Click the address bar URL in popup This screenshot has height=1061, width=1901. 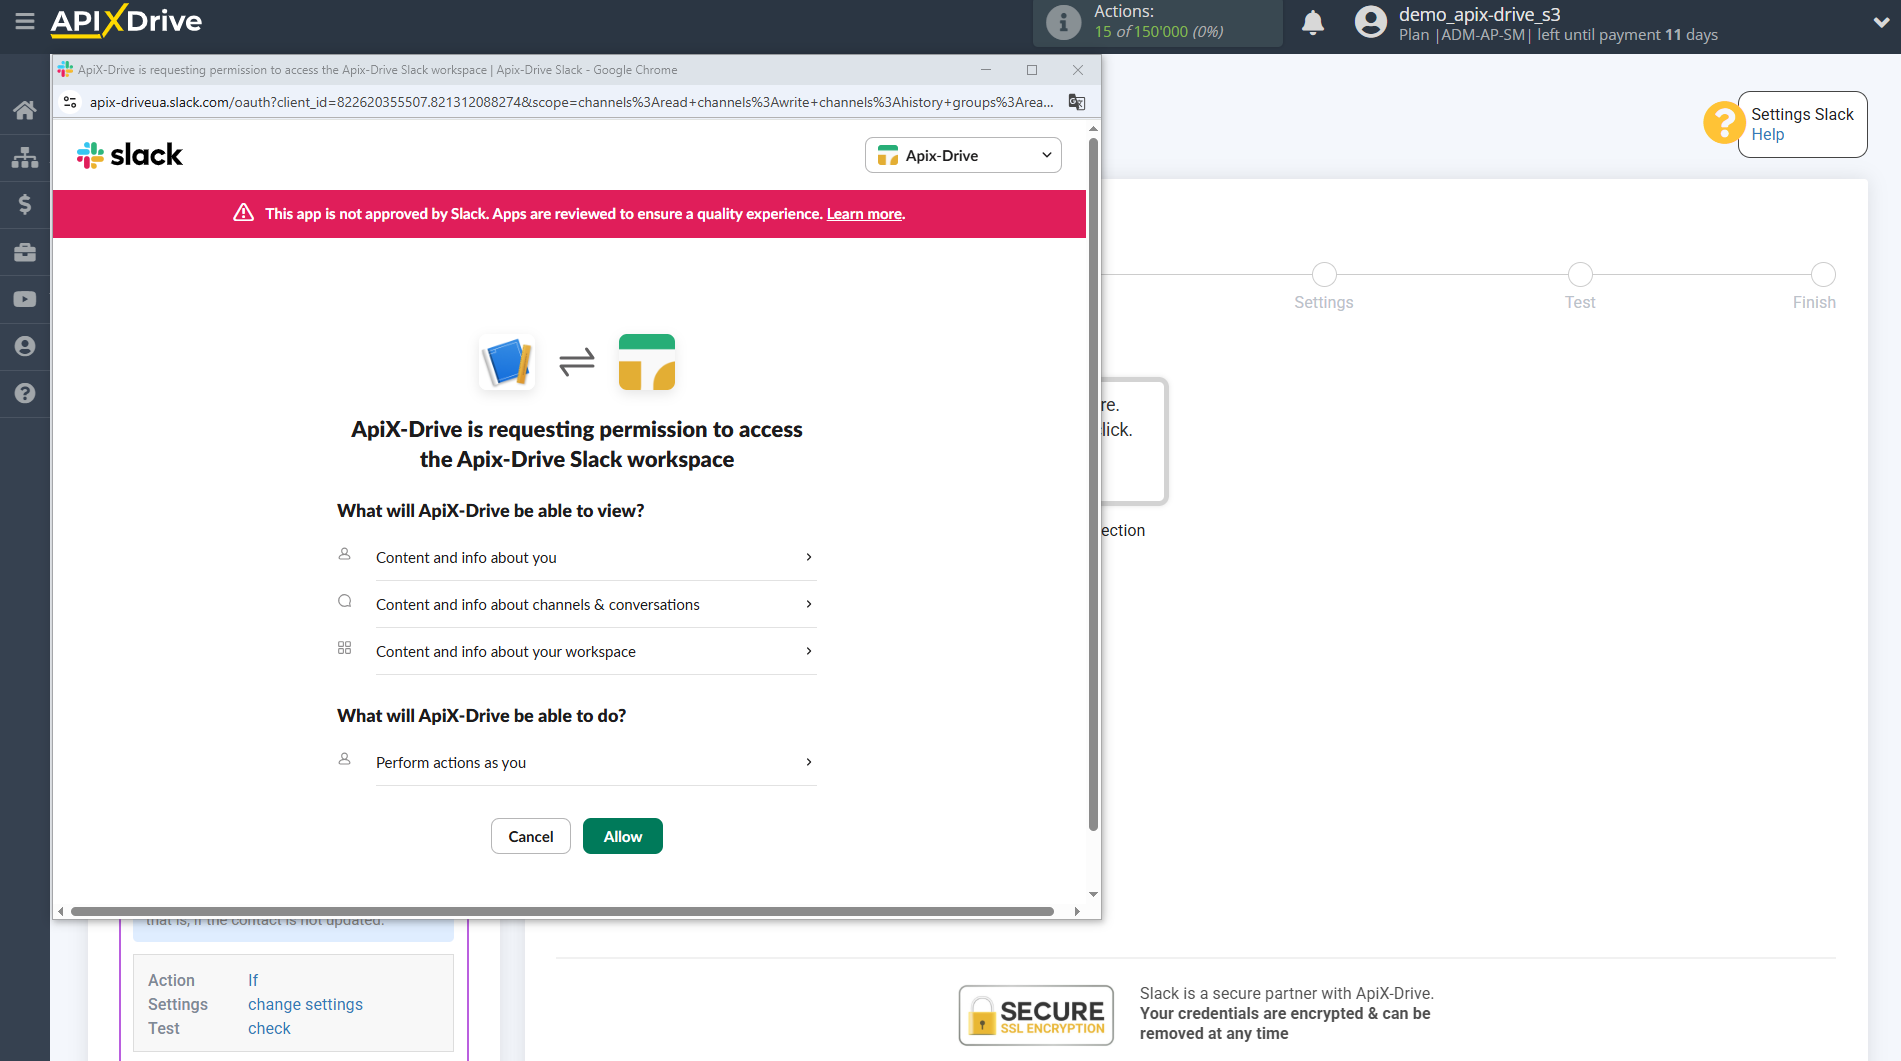[571, 102]
